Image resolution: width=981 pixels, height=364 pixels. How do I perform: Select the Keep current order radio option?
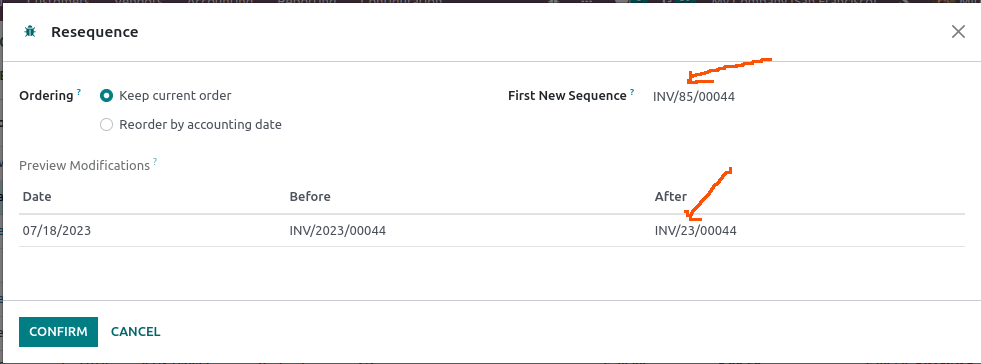pyautogui.click(x=107, y=96)
